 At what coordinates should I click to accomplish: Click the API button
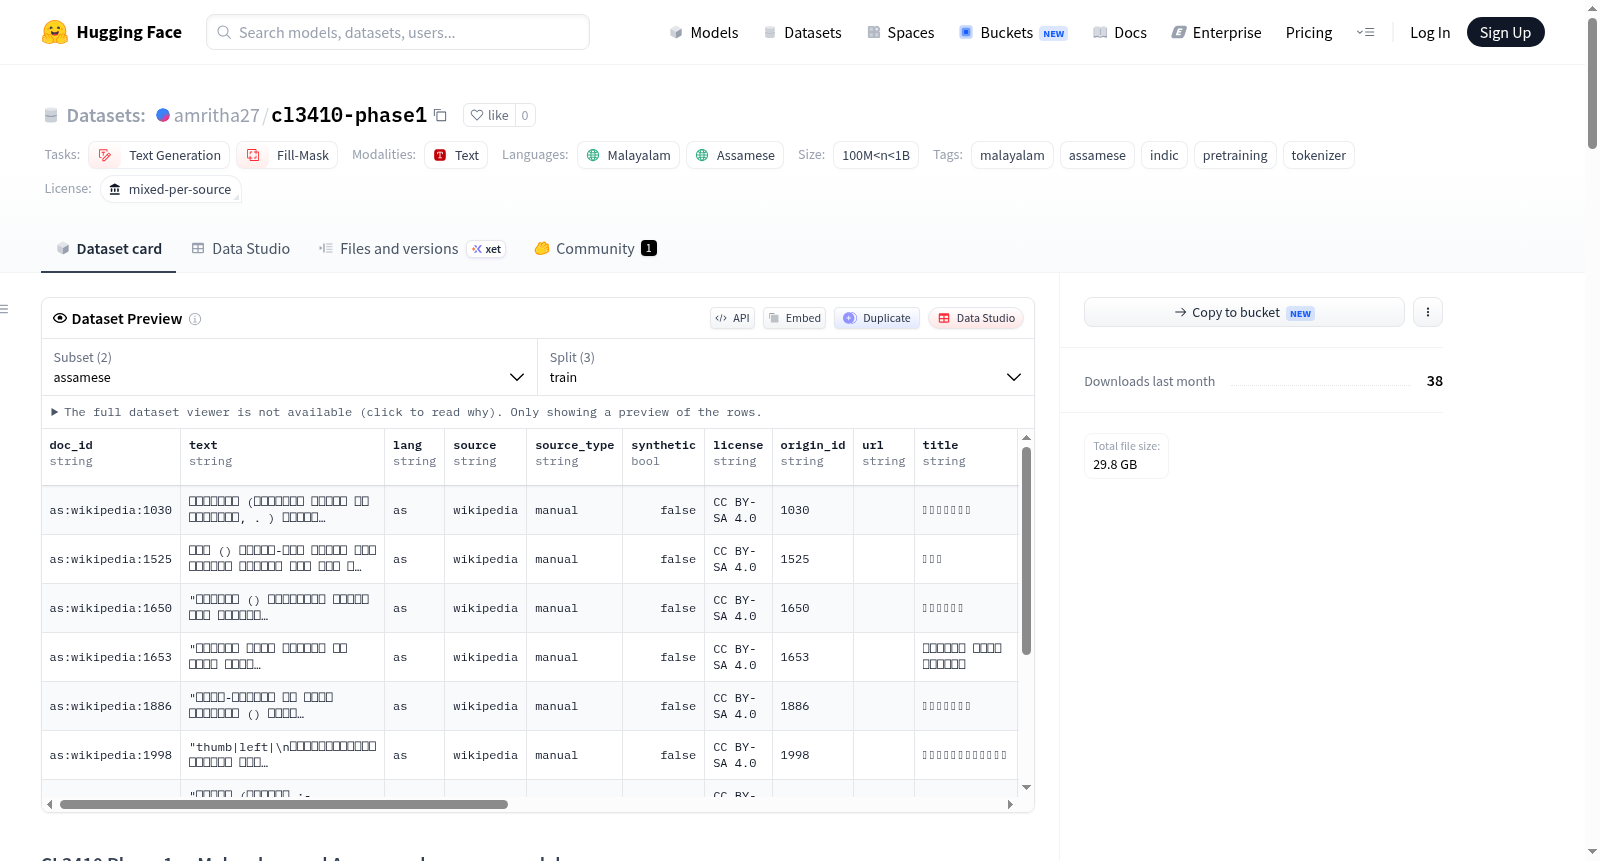[732, 318]
